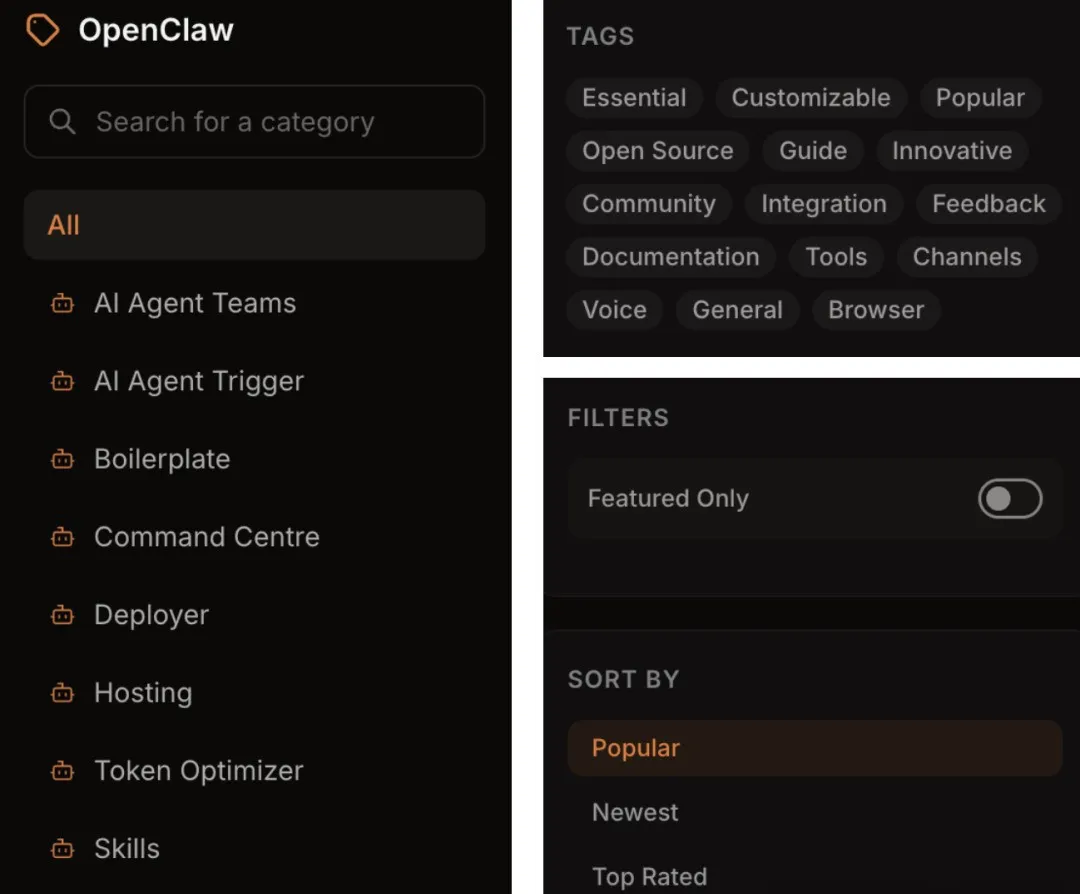
Task: Choose the Top Rated sort option
Action: coord(649,877)
